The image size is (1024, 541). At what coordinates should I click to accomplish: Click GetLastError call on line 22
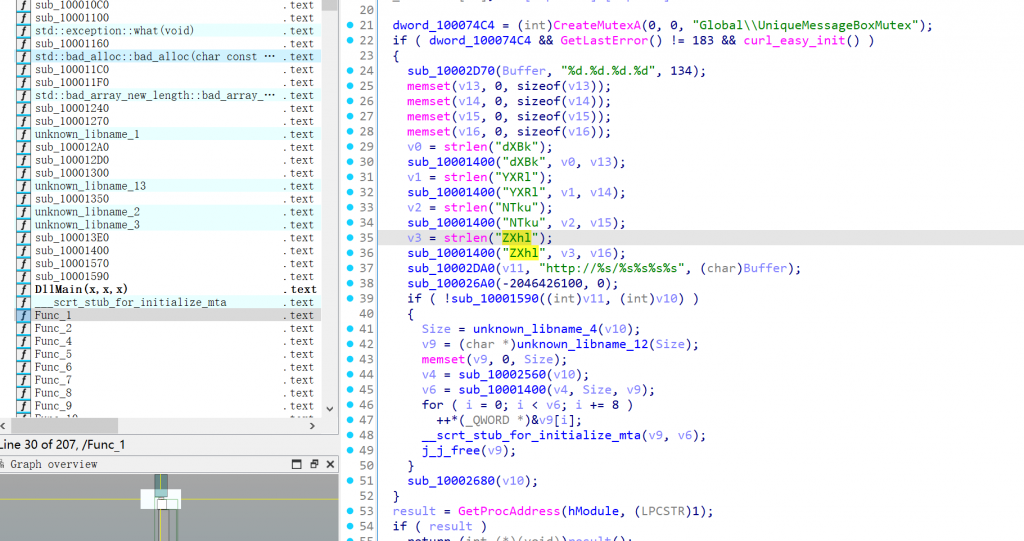click(x=604, y=41)
